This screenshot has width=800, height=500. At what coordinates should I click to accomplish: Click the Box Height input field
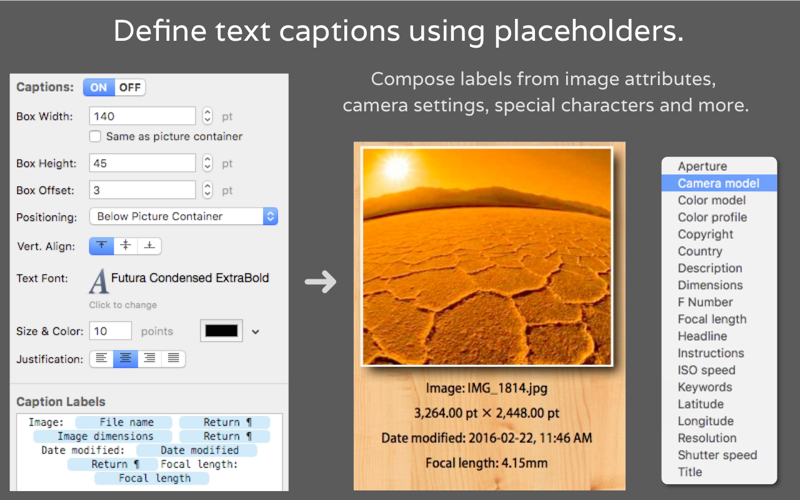[x=142, y=163]
